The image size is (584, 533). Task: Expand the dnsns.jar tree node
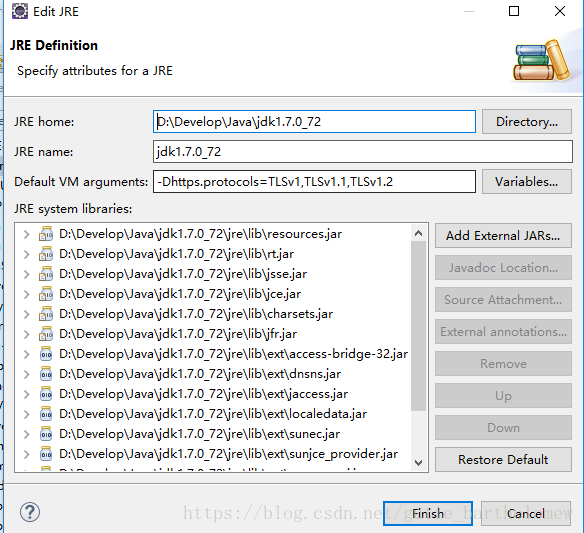[x=26, y=374]
